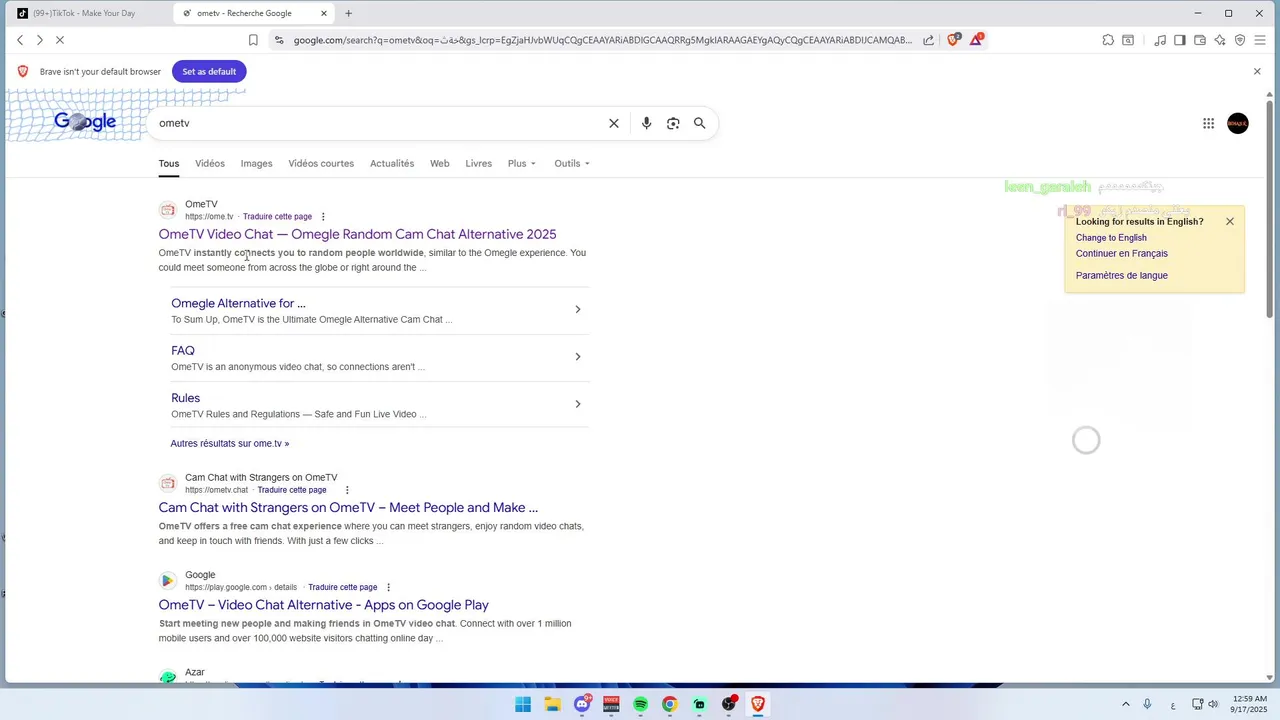Submit the search with the magnifier icon
Viewport: 1280px width, 720px height.
[700, 123]
